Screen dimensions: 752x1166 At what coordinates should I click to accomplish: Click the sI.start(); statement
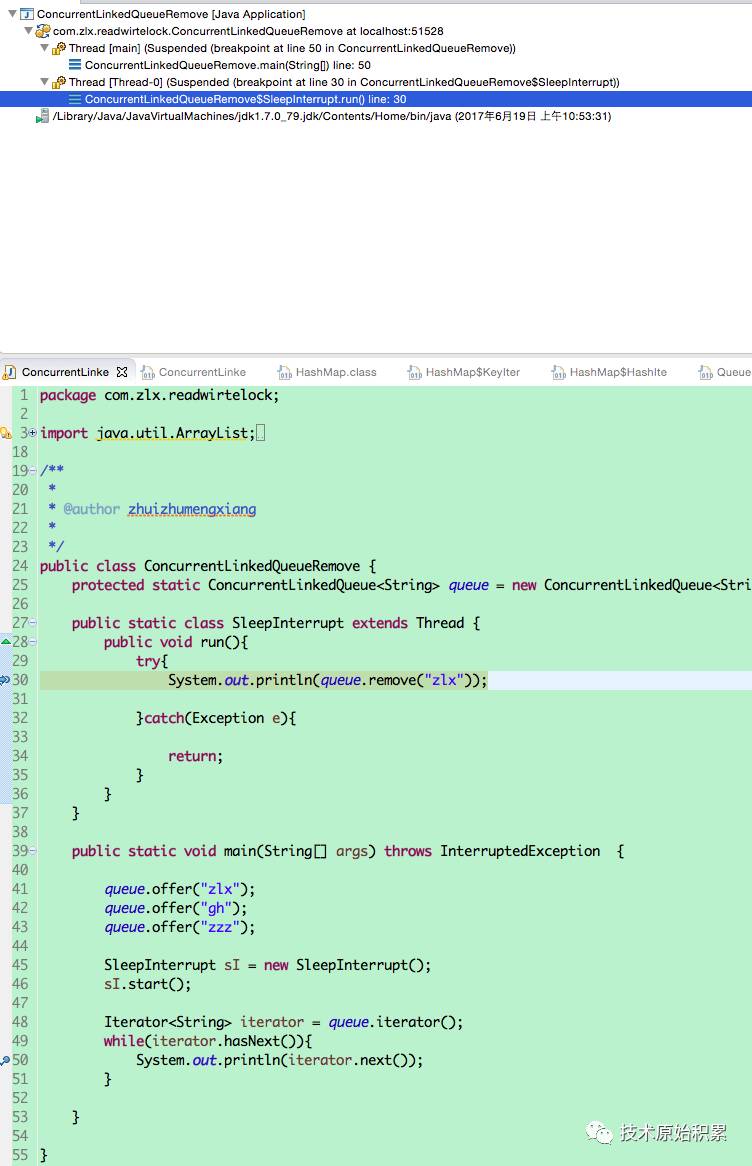(147, 984)
